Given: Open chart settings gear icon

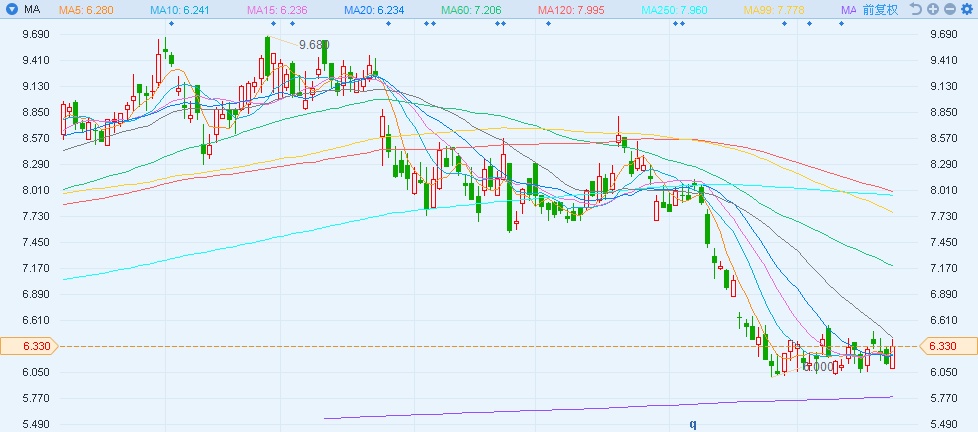Looking at the screenshot, I should 966,9.
